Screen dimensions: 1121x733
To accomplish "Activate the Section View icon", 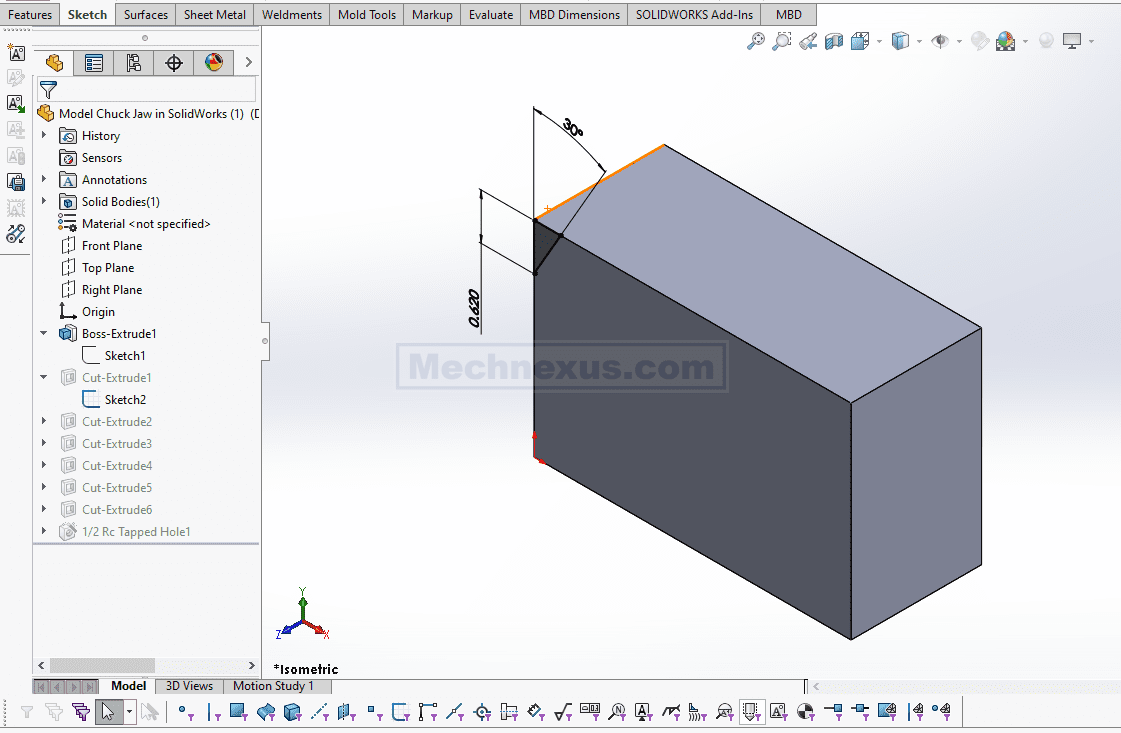I will (834, 41).
